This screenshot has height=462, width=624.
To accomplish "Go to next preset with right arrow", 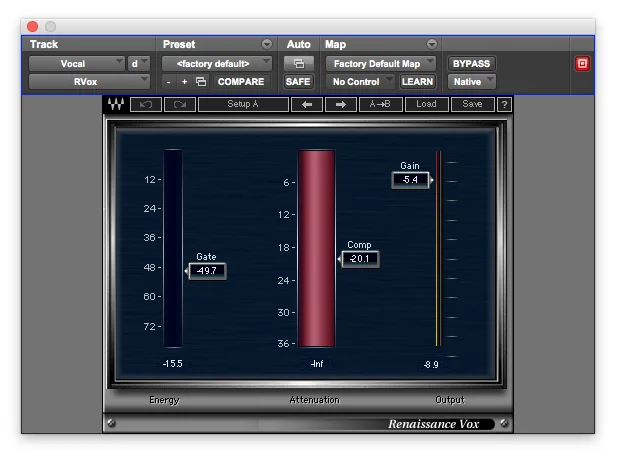I will click(341, 105).
